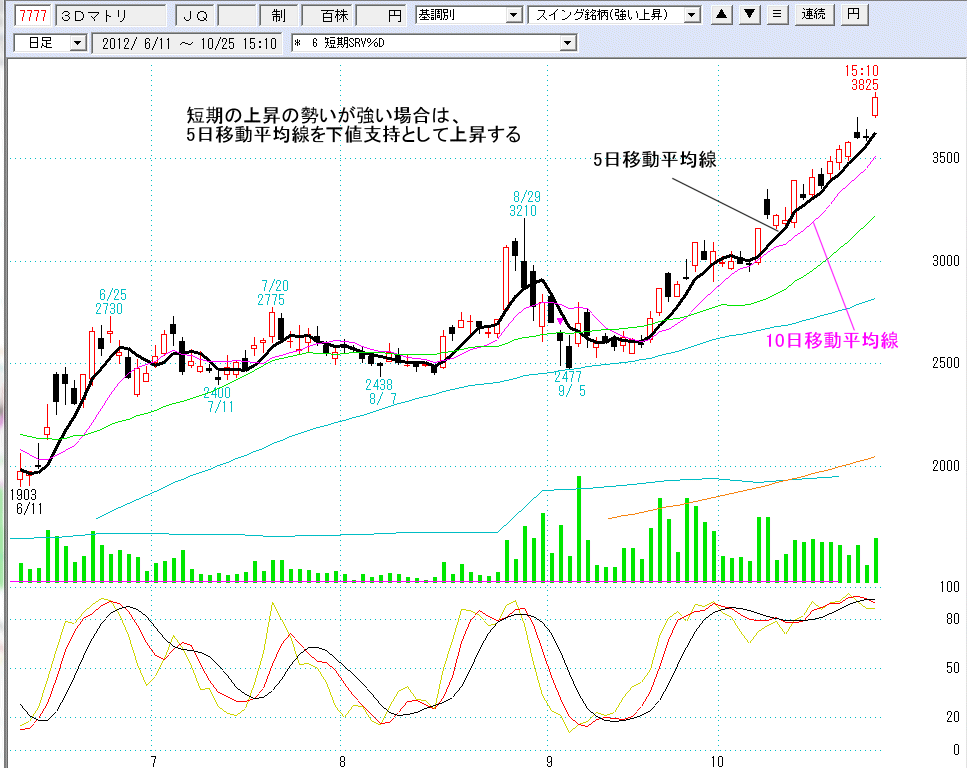
Task: Click the 6/25 2730 high label
Action: pos(110,302)
